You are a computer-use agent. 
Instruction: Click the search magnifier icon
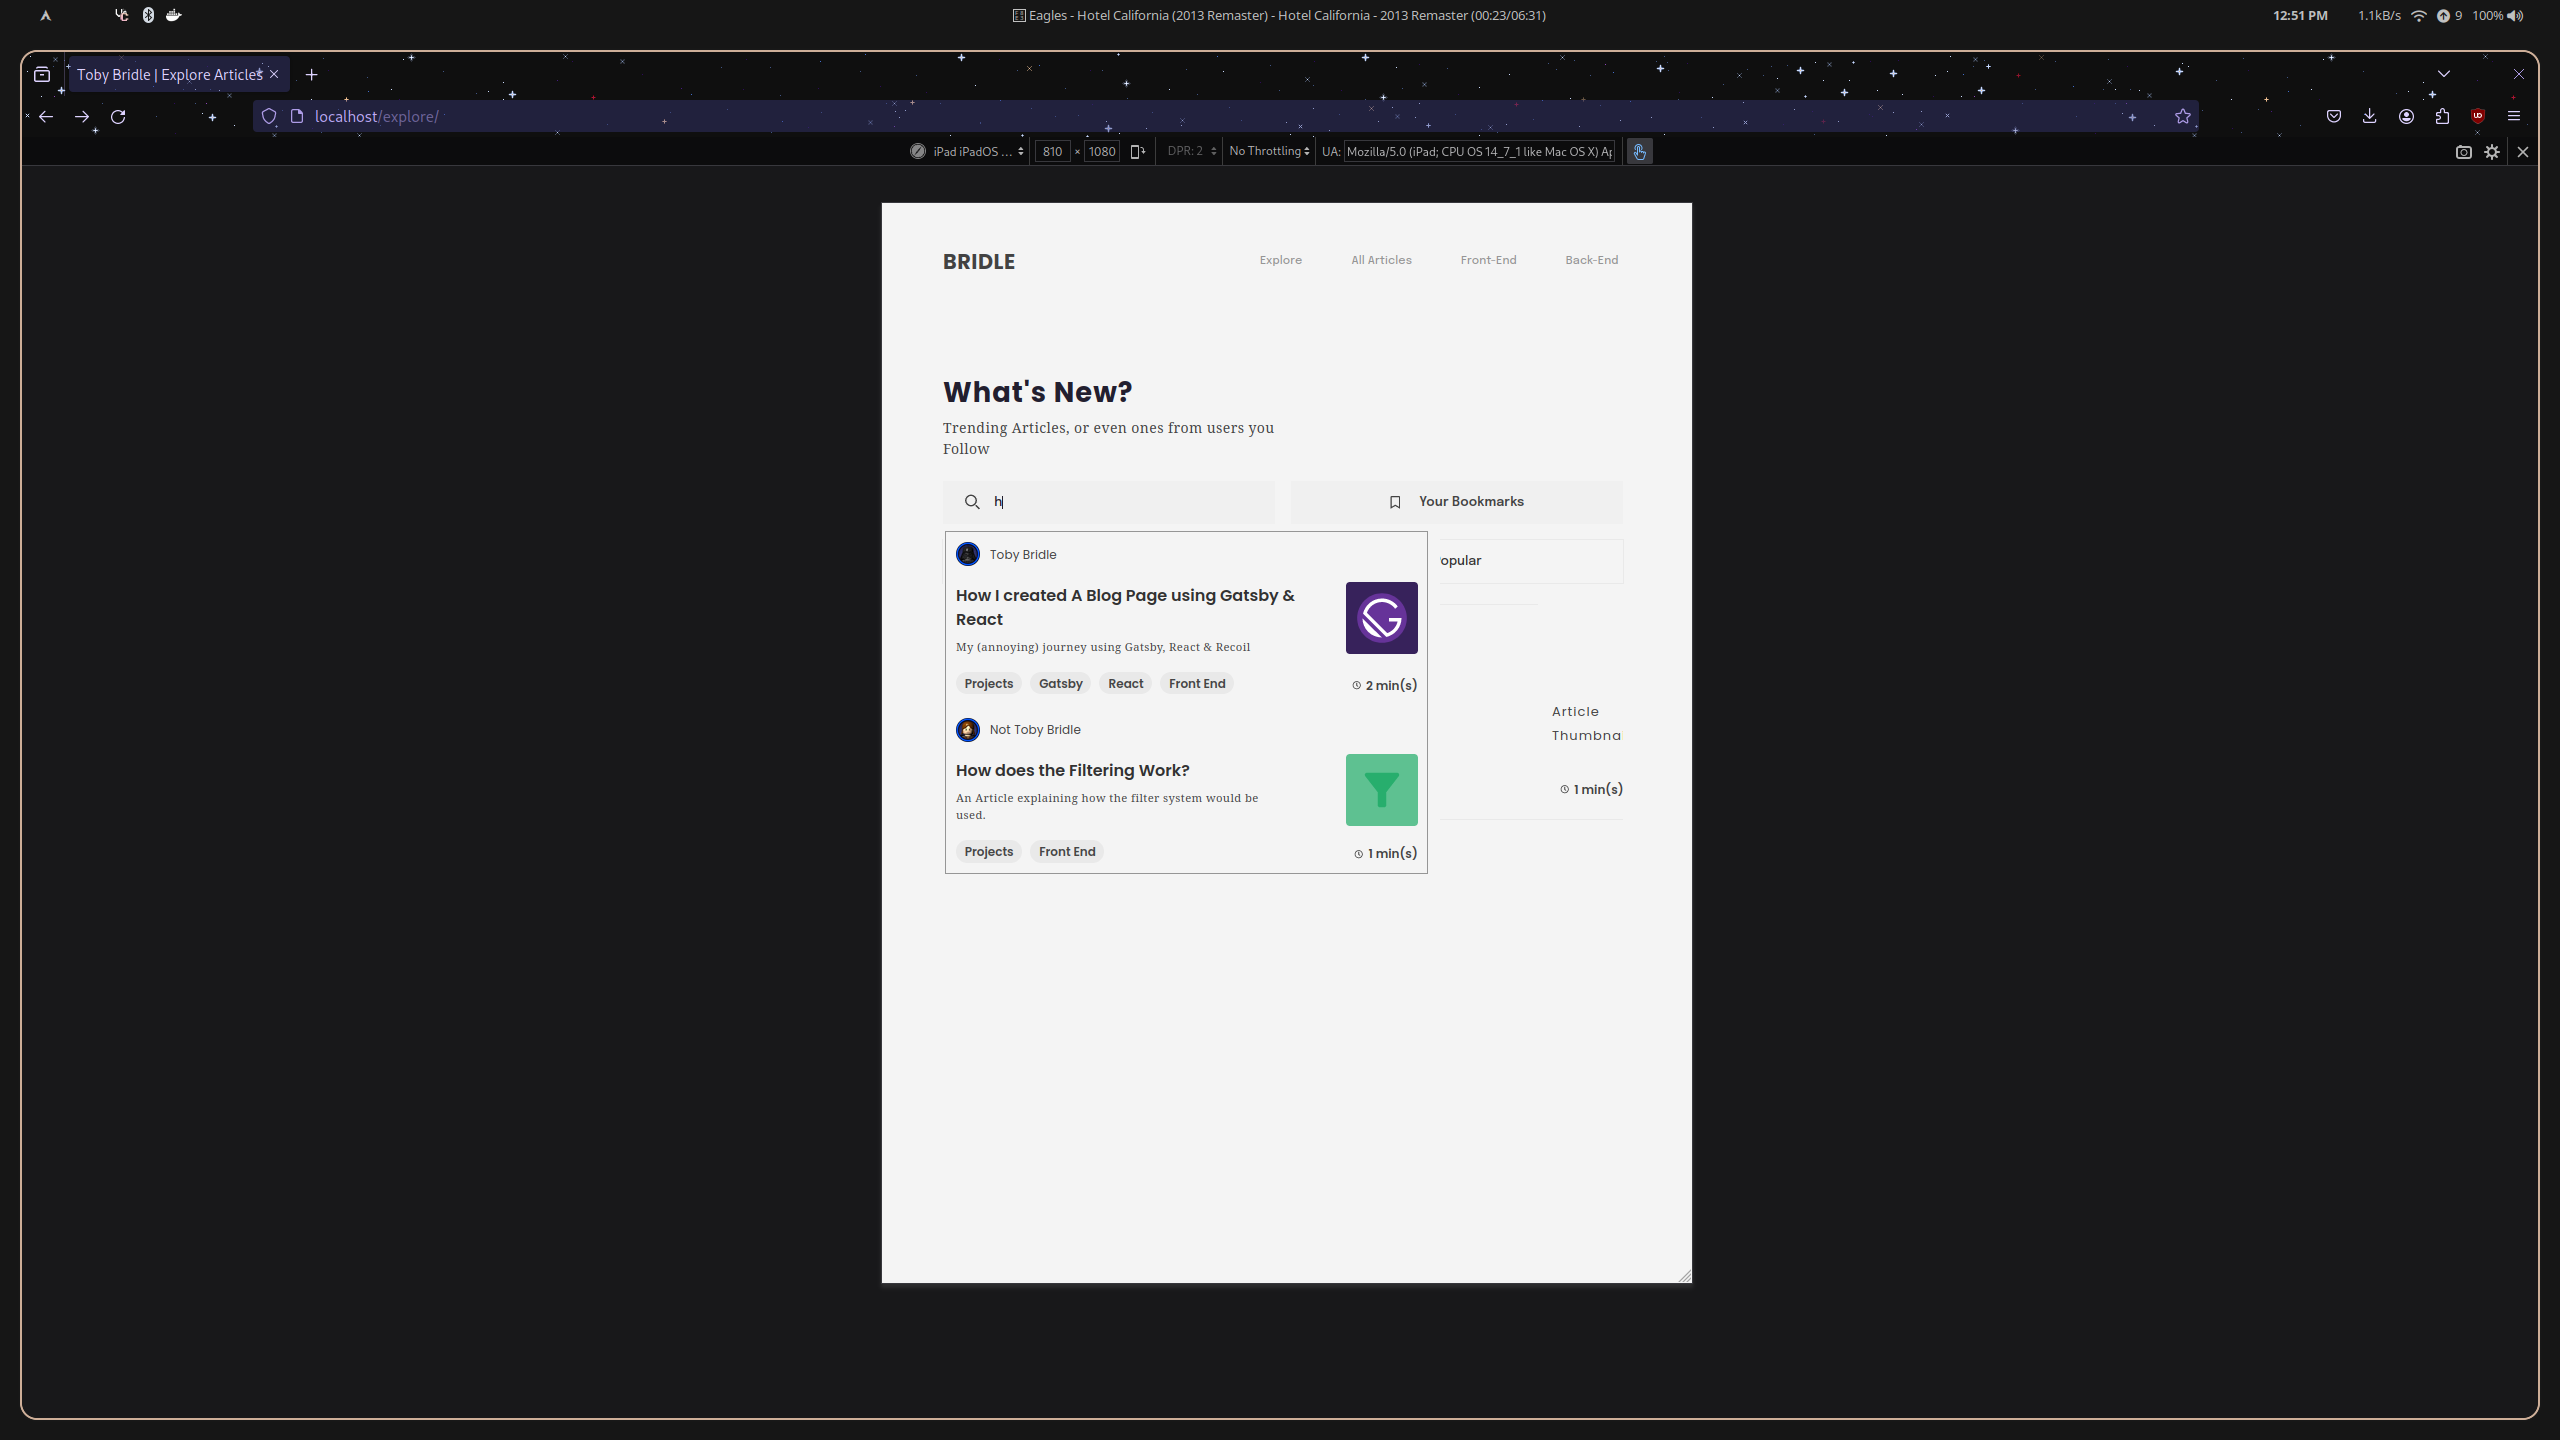[972, 501]
